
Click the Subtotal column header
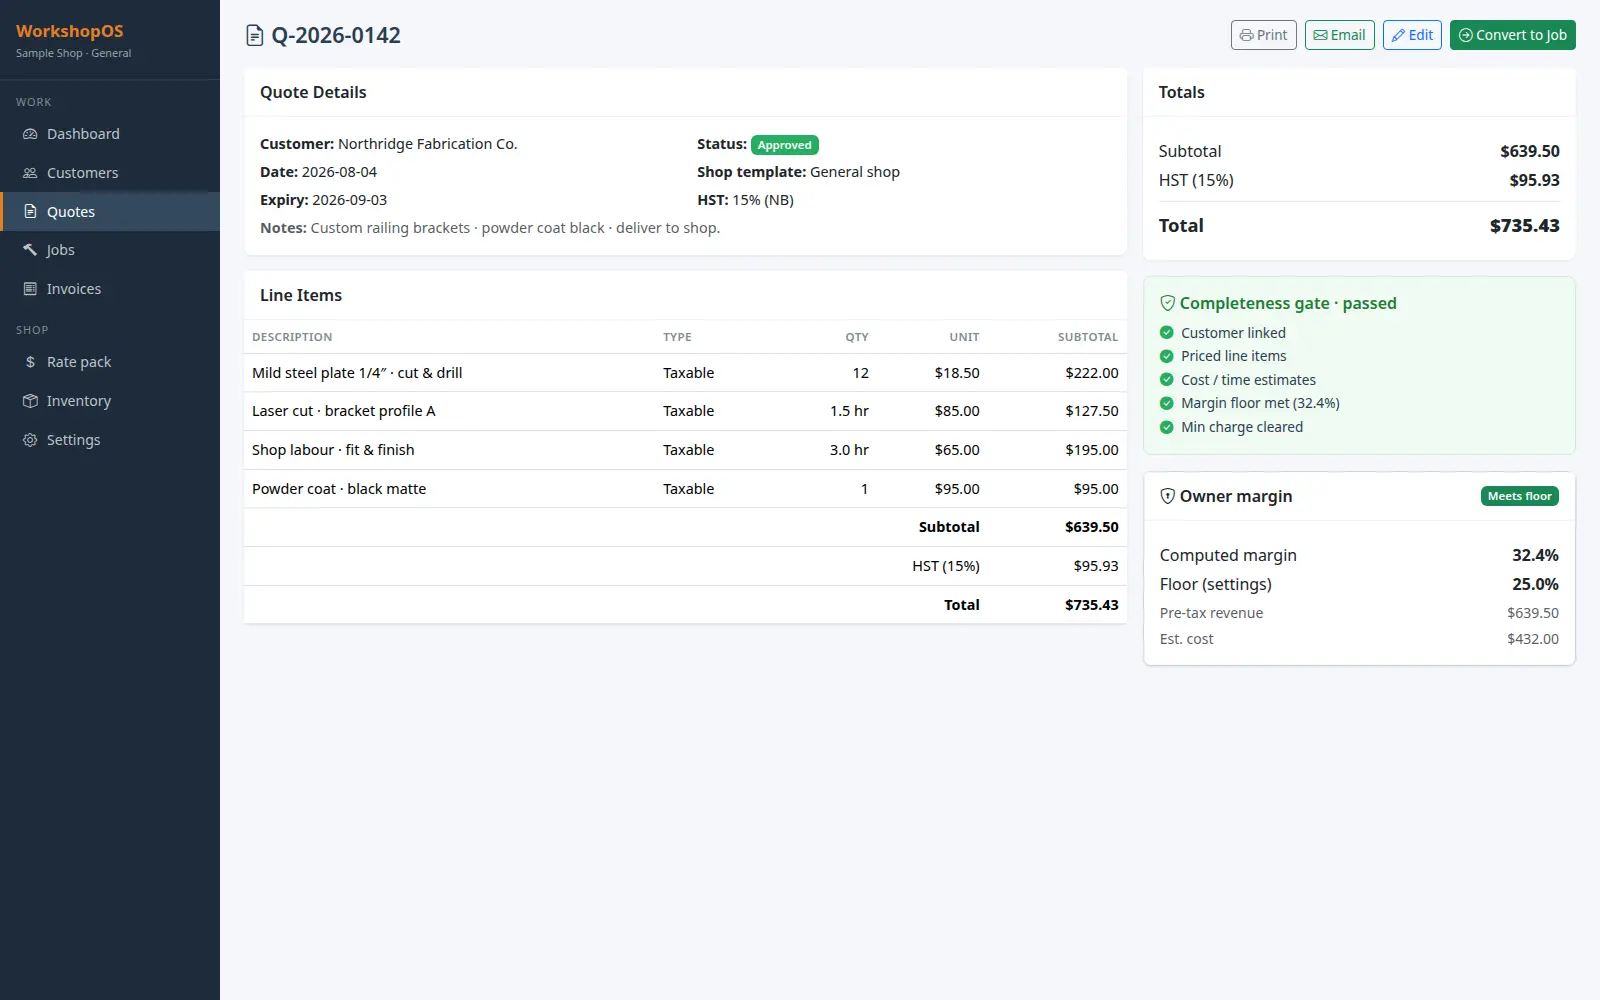[1088, 337]
